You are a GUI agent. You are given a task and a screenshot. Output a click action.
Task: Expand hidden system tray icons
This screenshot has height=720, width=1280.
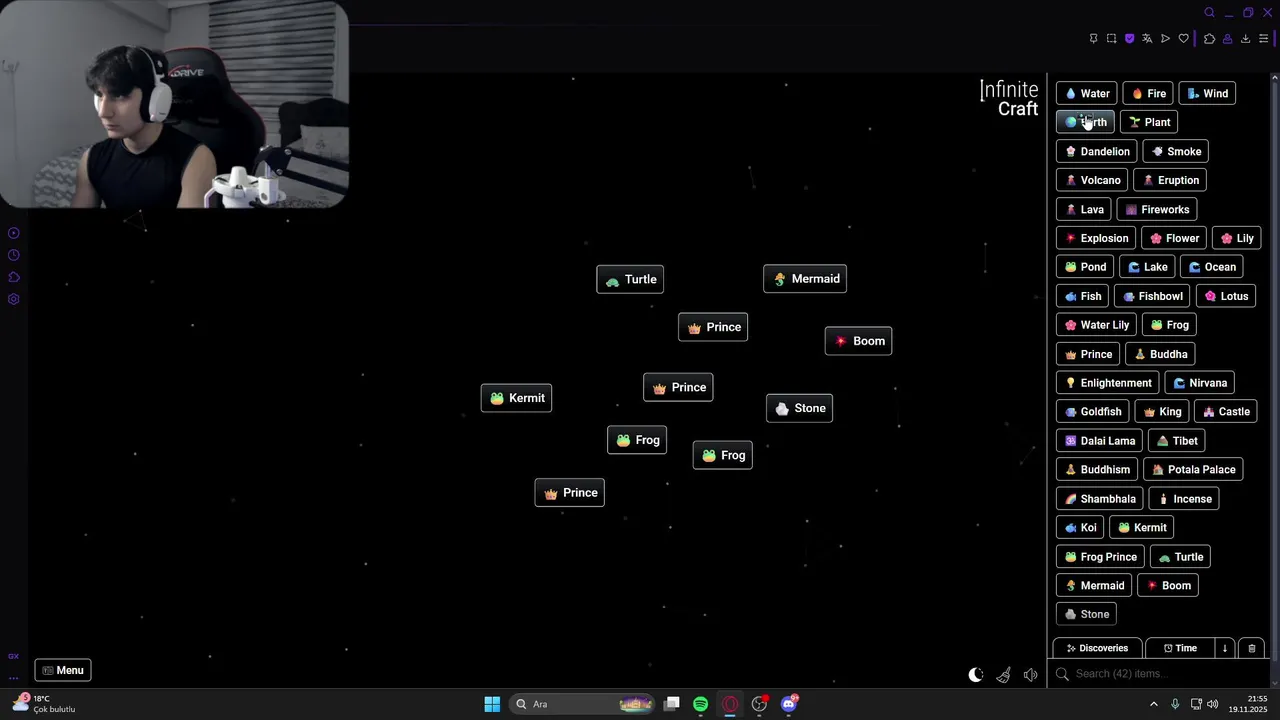tap(1153, 704)
